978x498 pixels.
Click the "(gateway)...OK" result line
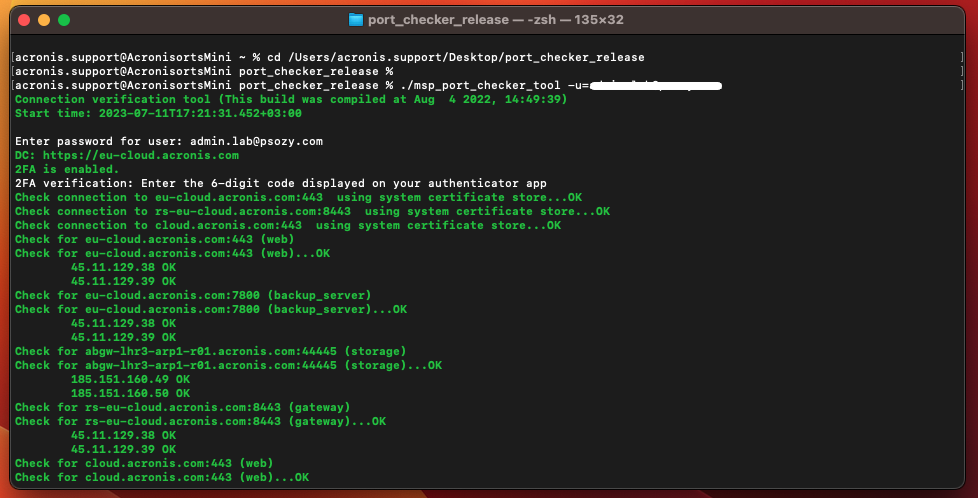tap(200, 421)
